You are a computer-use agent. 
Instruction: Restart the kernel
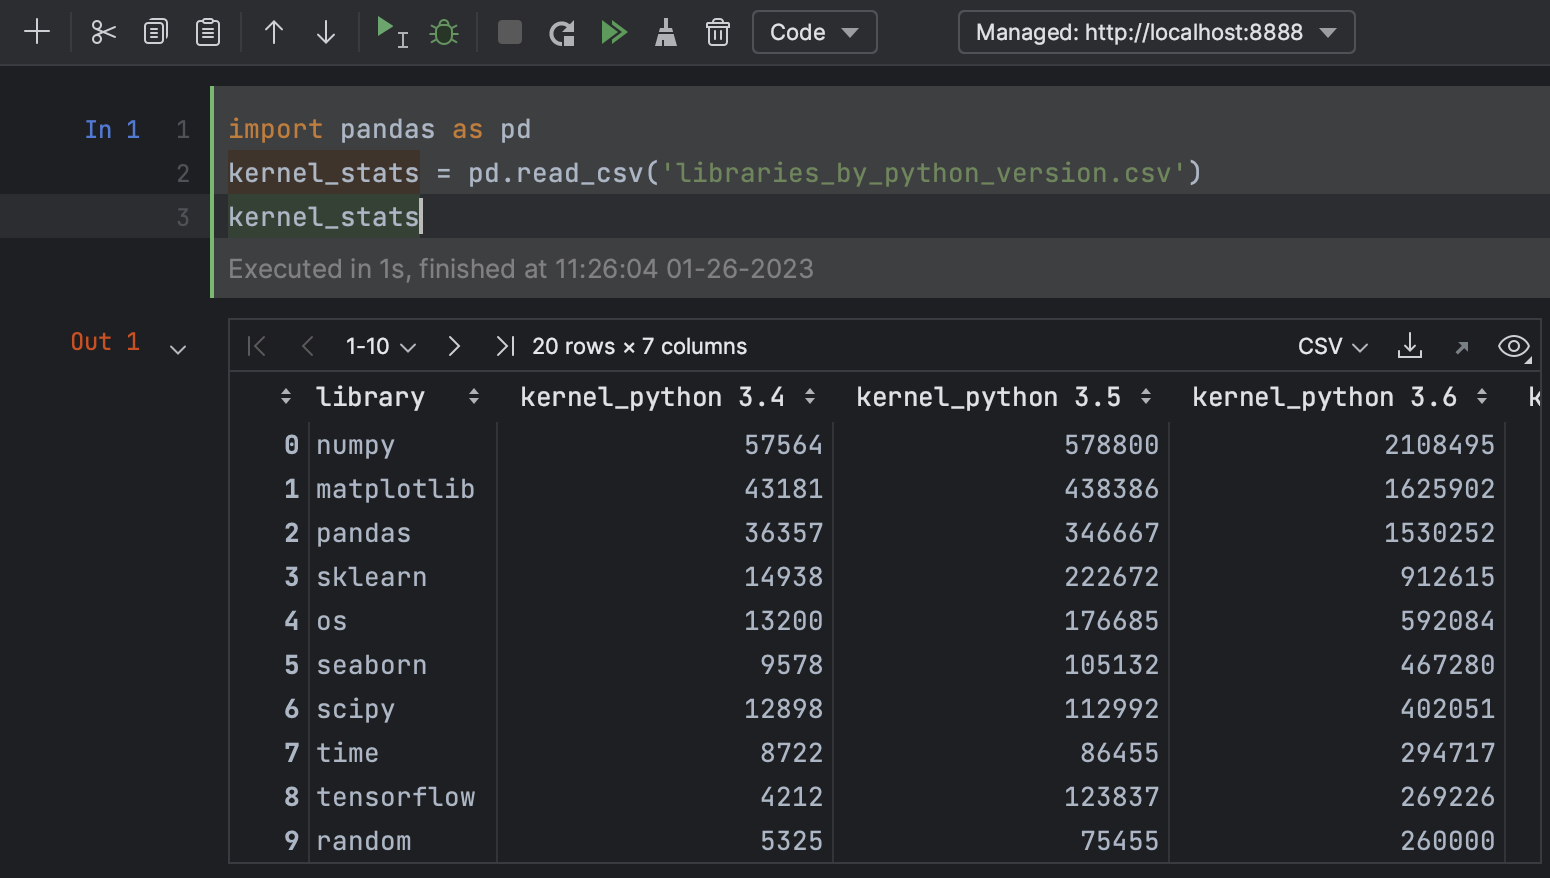[x=562, y=32]
